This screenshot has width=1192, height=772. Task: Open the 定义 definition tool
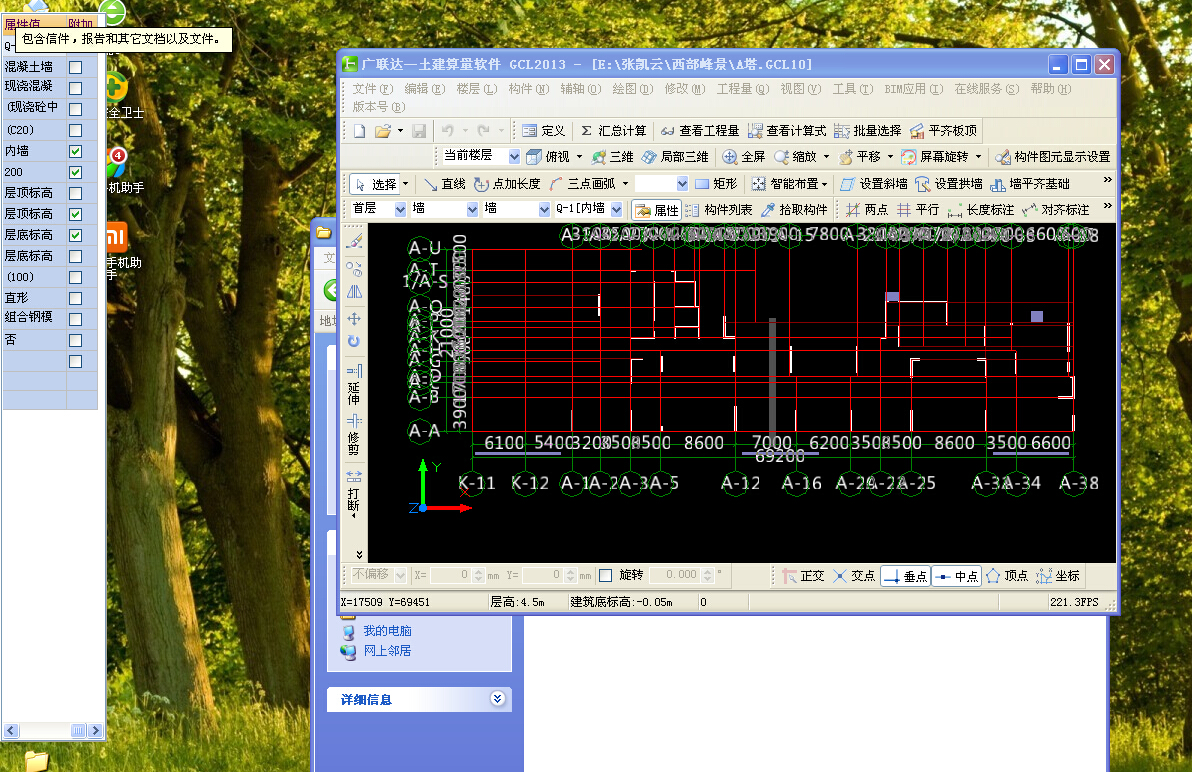[x=544, y=131]
